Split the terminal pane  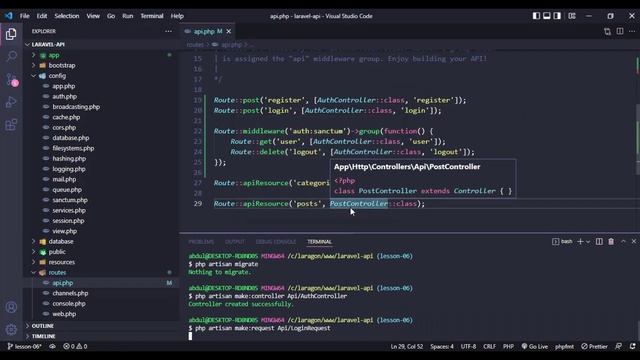point(599,242)
